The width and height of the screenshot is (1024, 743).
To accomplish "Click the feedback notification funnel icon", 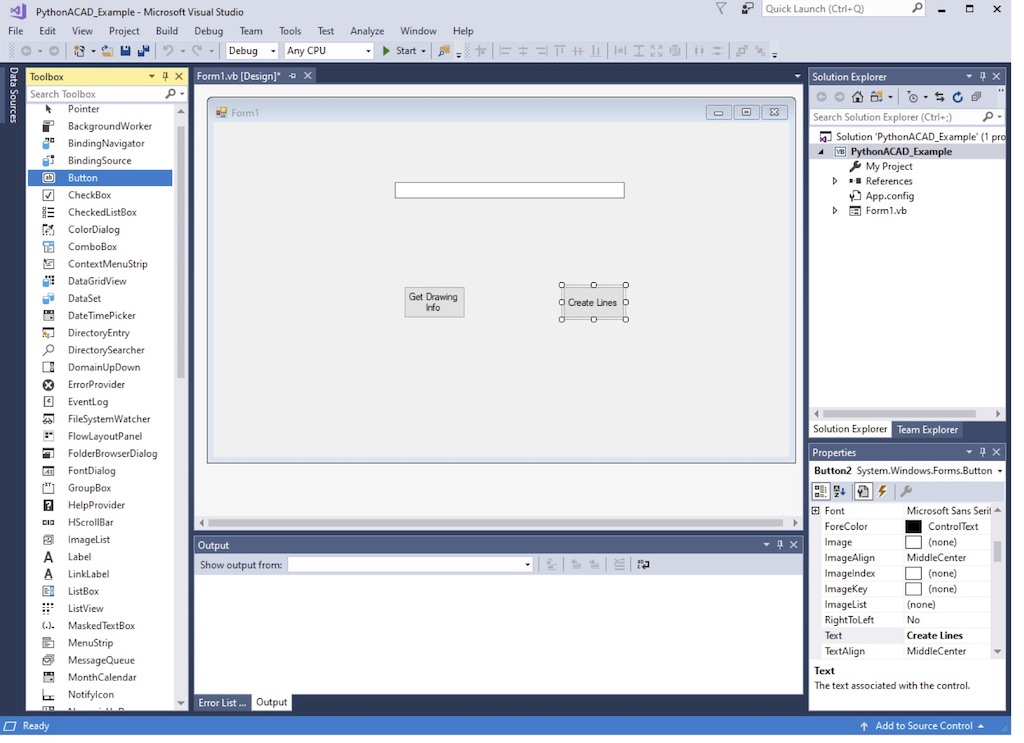I will [721, 8].
